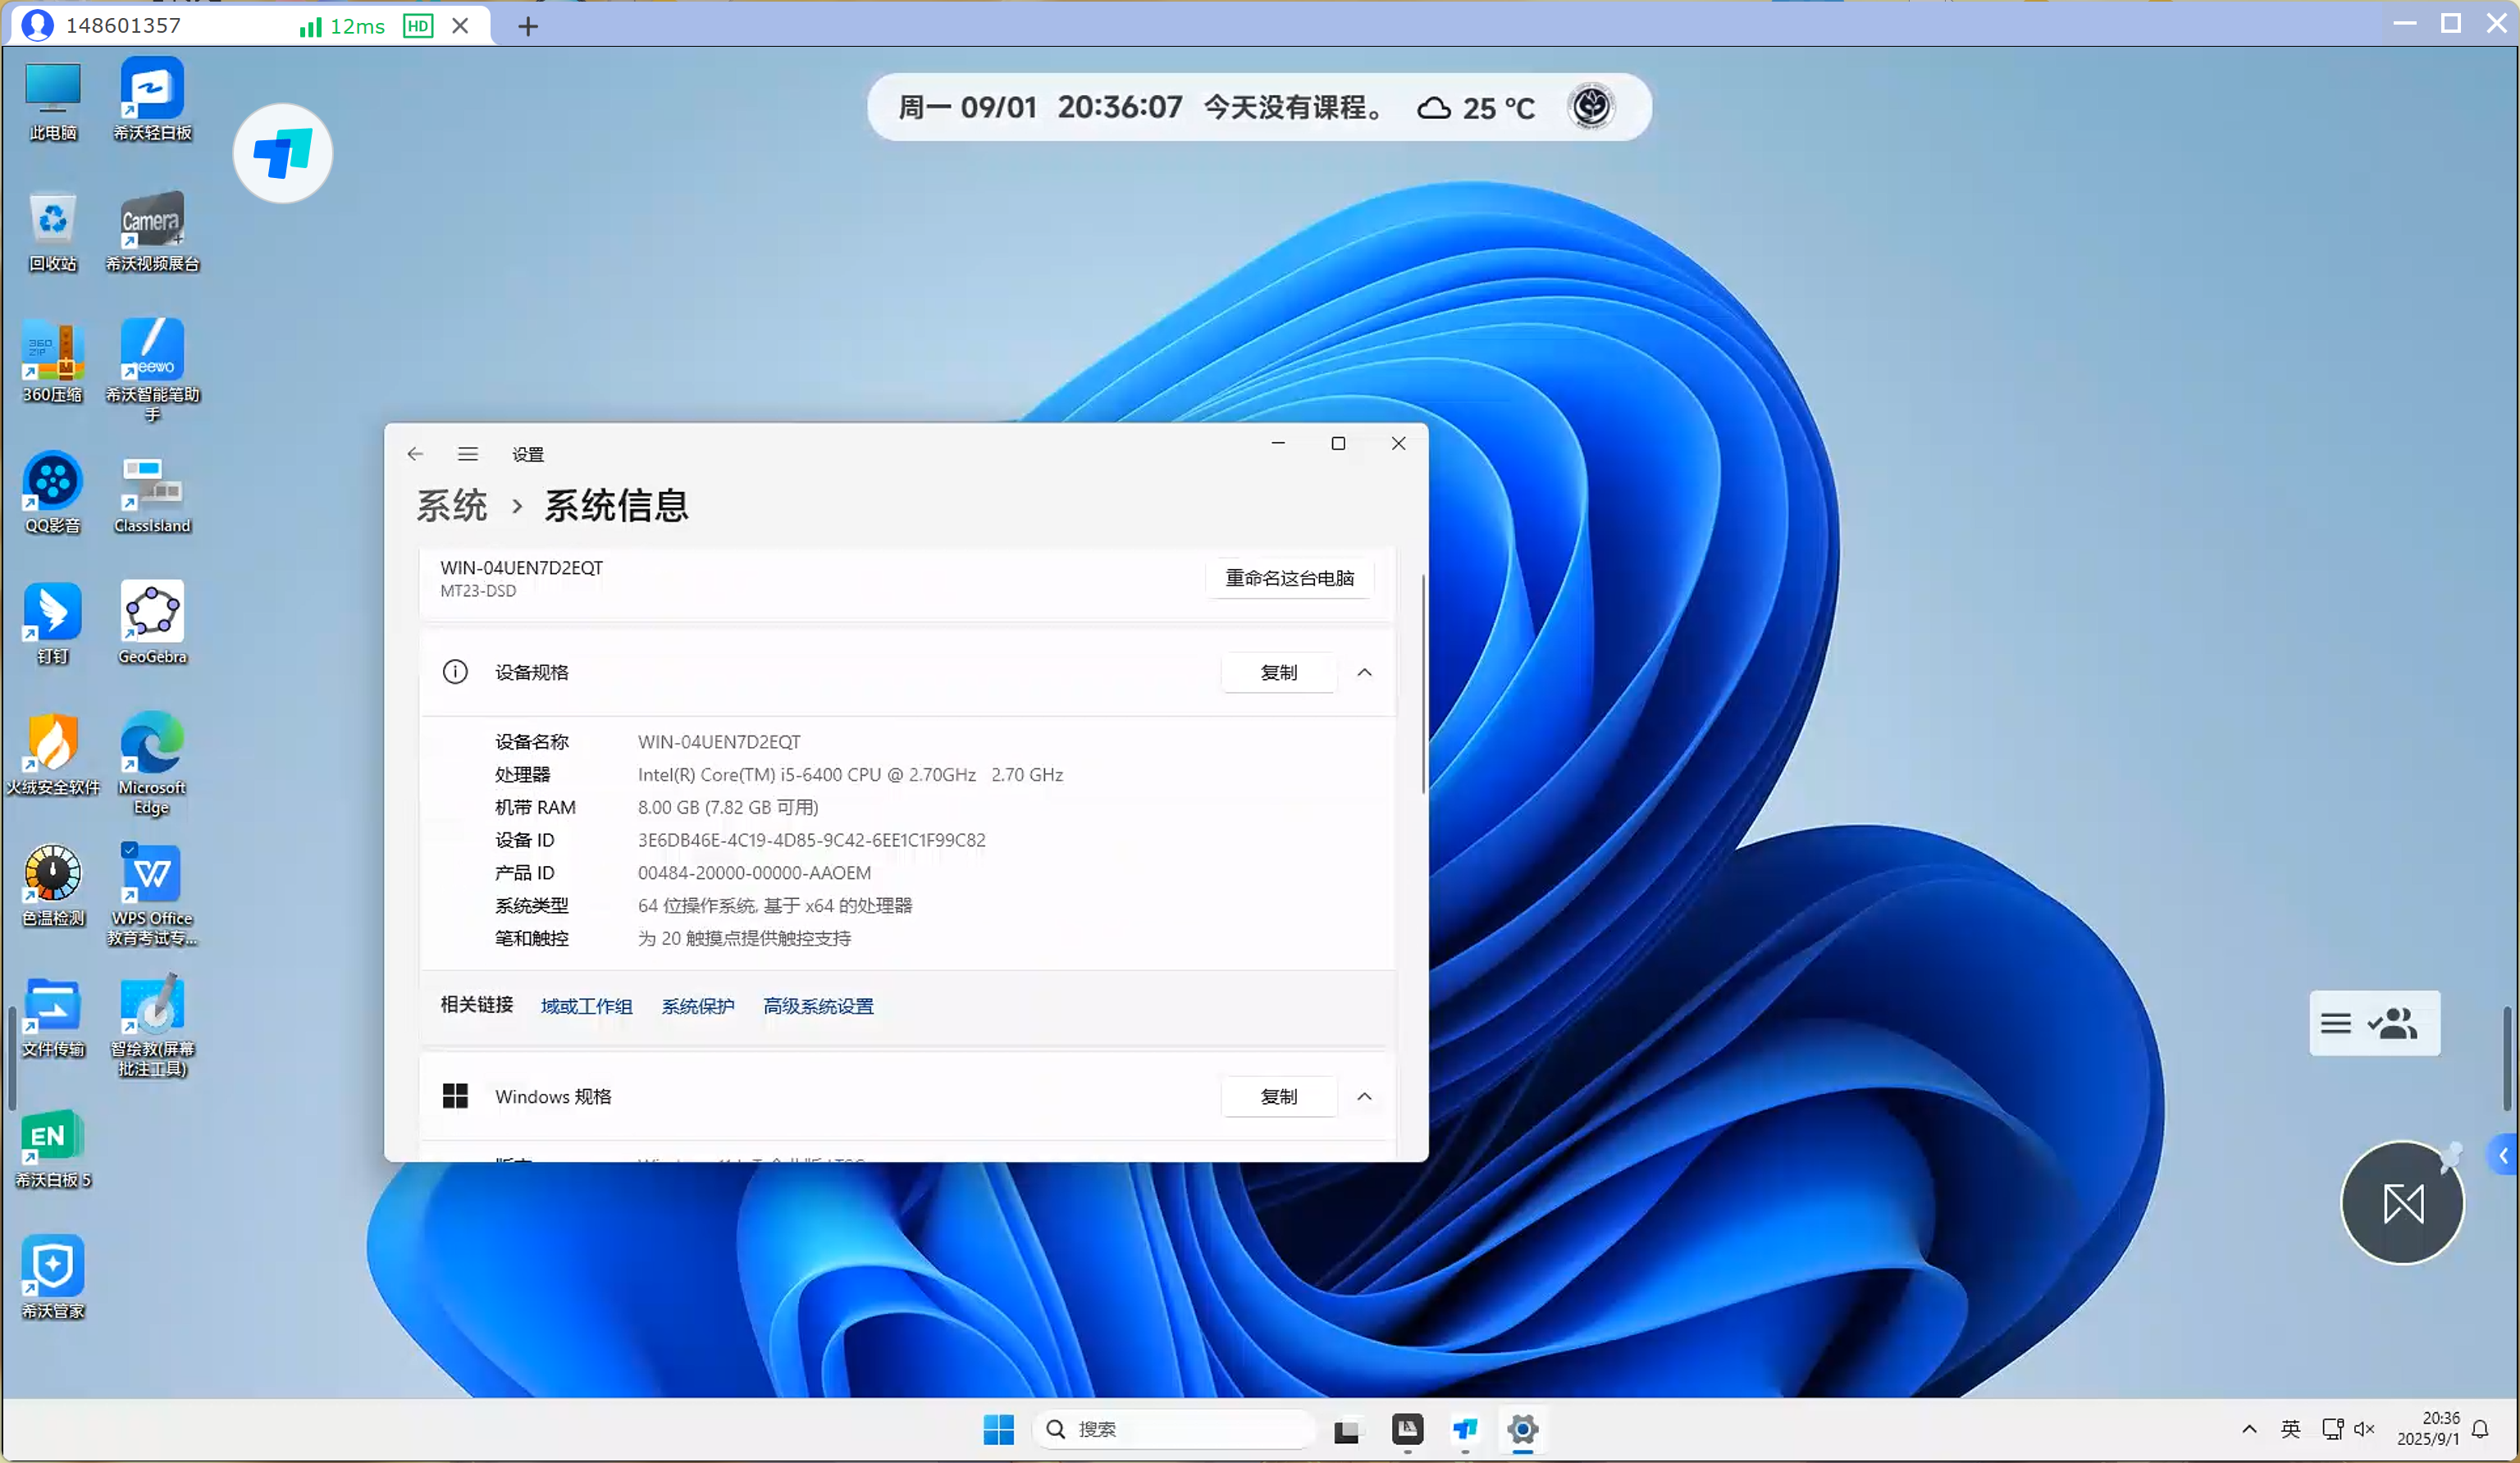Click the weather 25 °C display

click(1476, 108)
